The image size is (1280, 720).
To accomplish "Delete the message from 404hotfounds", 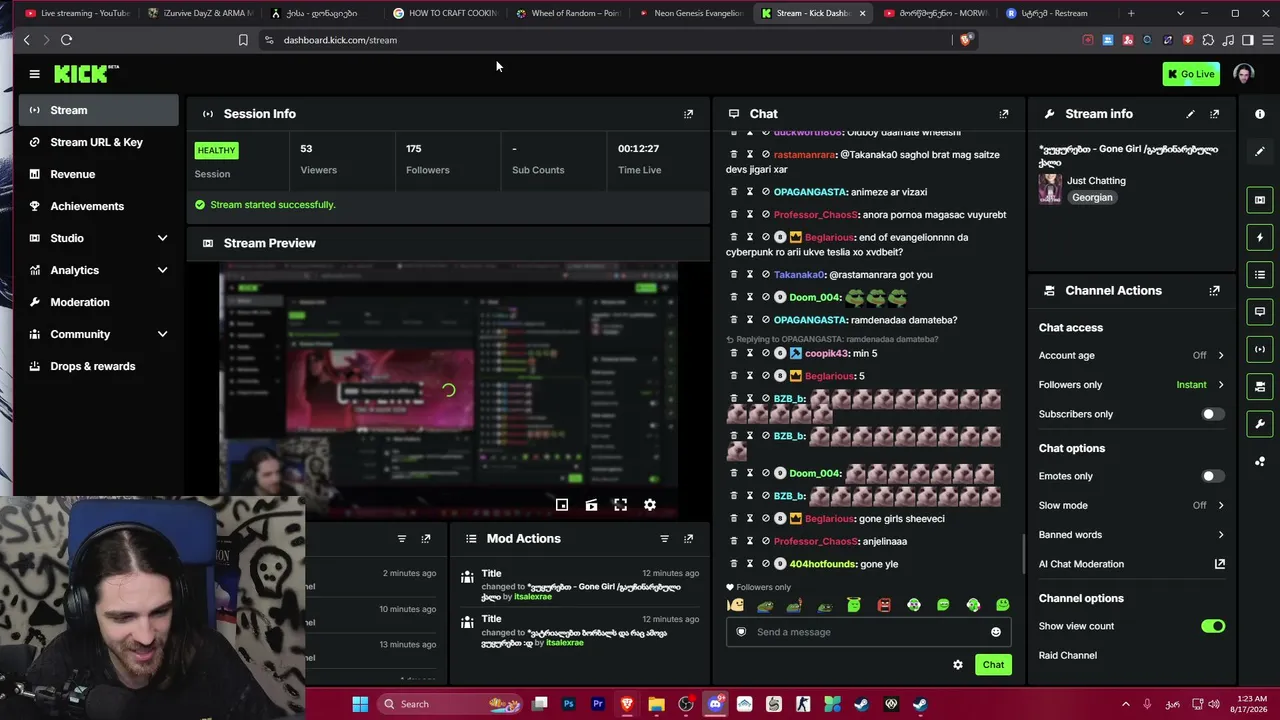I will (734, 564).
